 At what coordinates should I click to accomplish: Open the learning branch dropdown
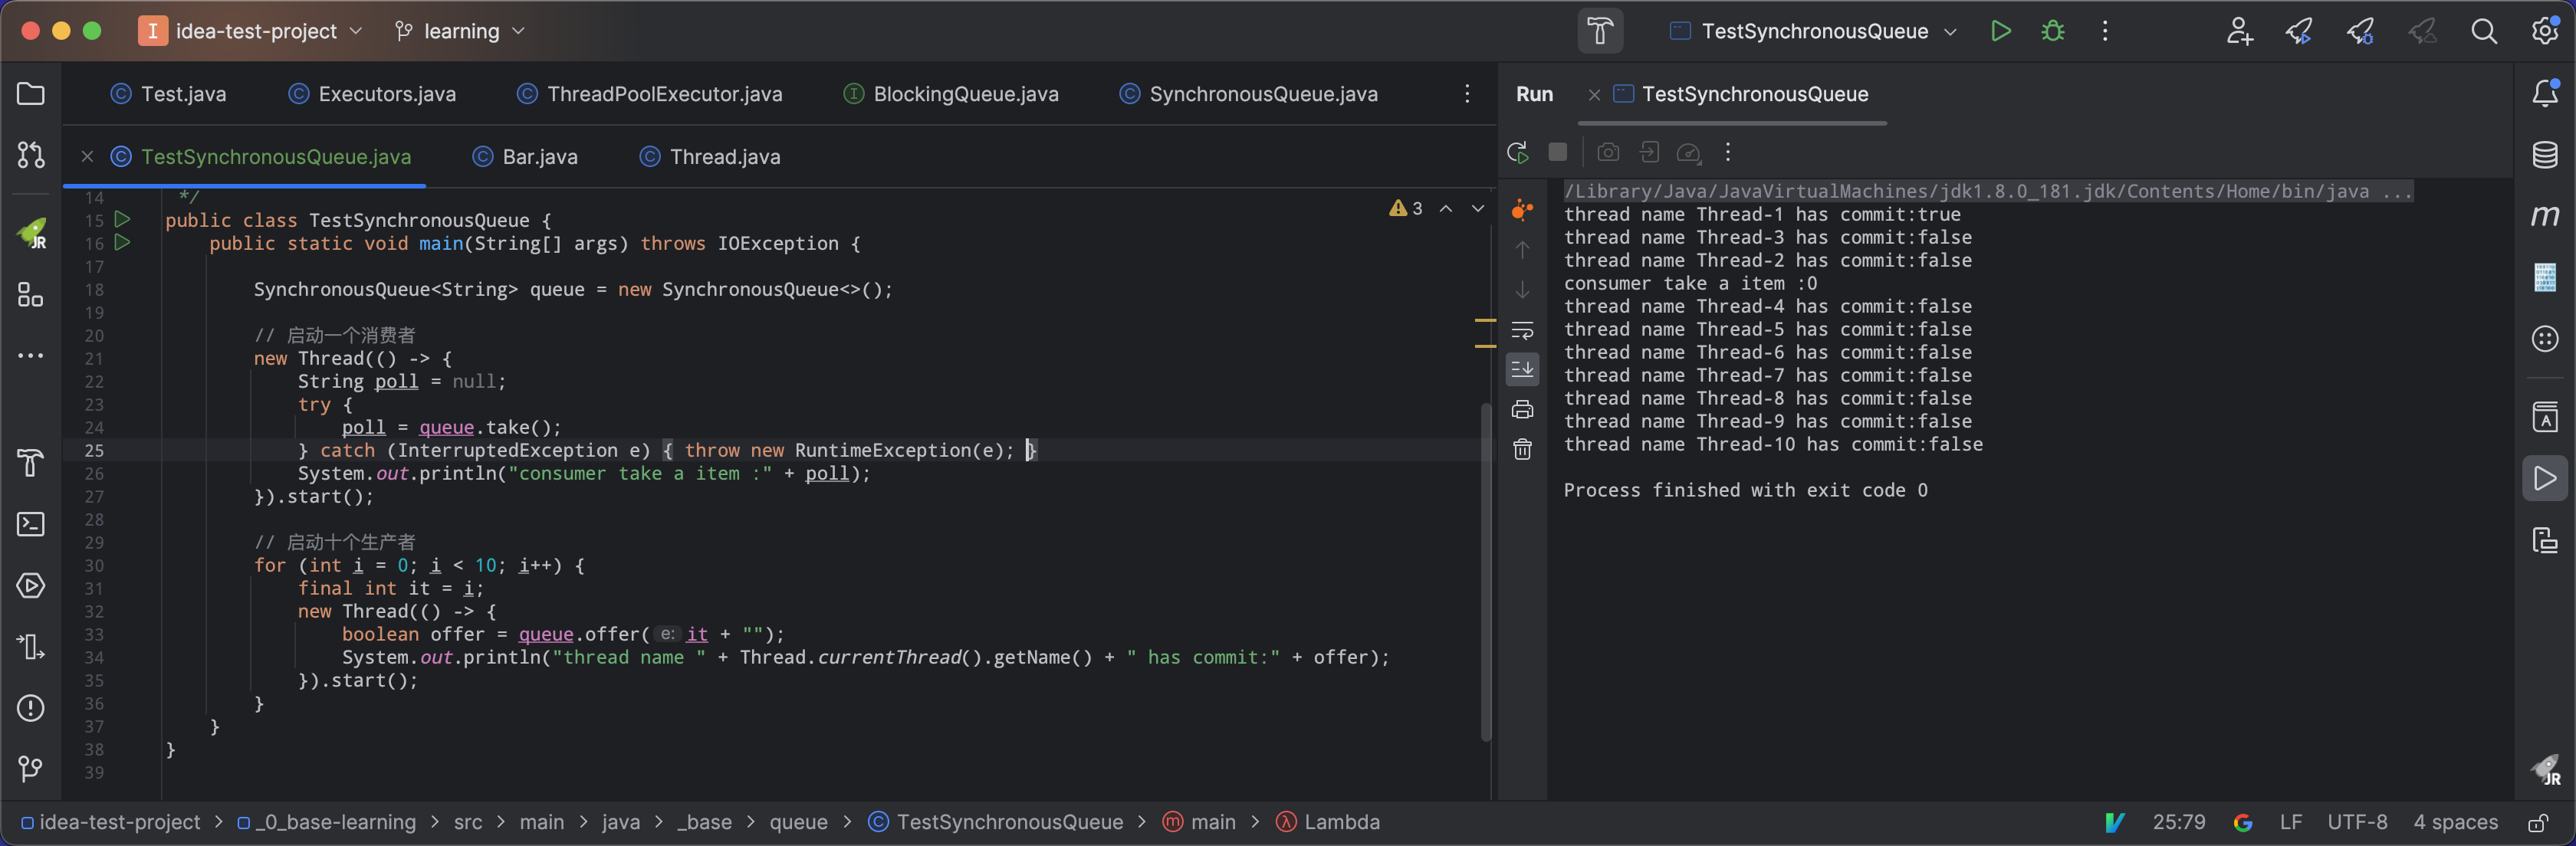click(x=460, y=31)
